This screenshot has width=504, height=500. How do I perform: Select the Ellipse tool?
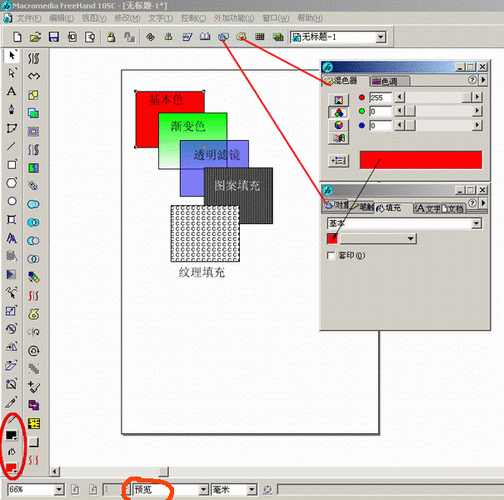coord(12,201)
